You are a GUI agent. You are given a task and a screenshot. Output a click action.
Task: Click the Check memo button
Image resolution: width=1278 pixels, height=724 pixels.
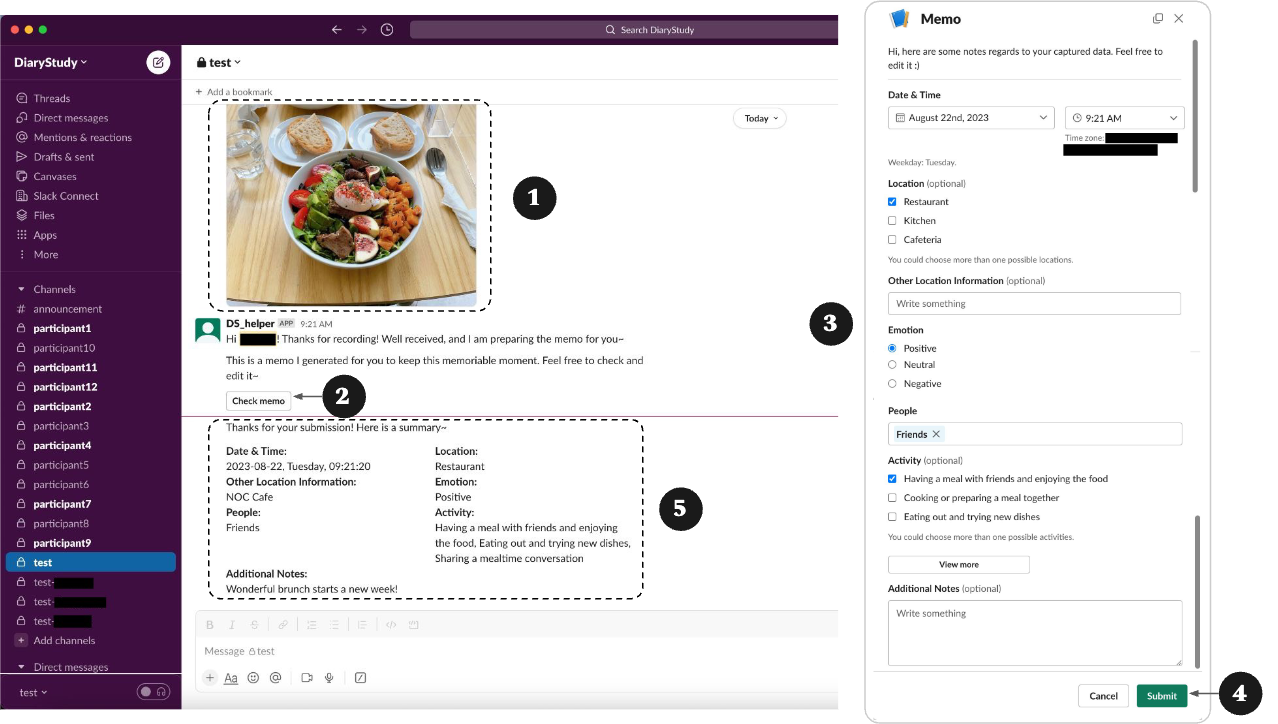258,401
